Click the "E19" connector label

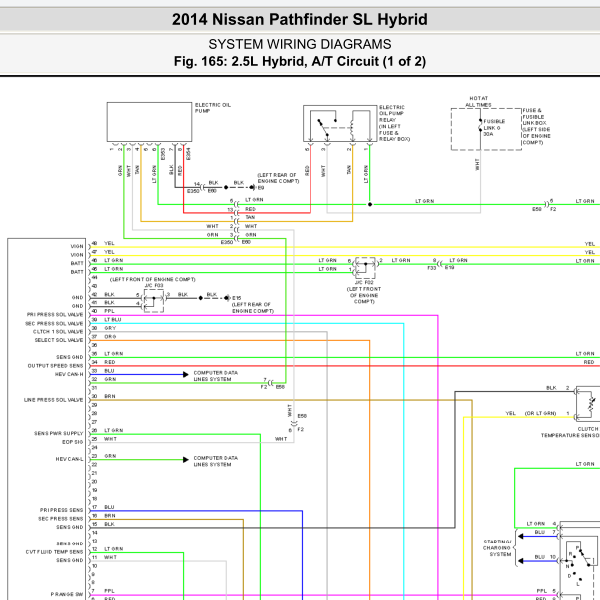[449, 267]
